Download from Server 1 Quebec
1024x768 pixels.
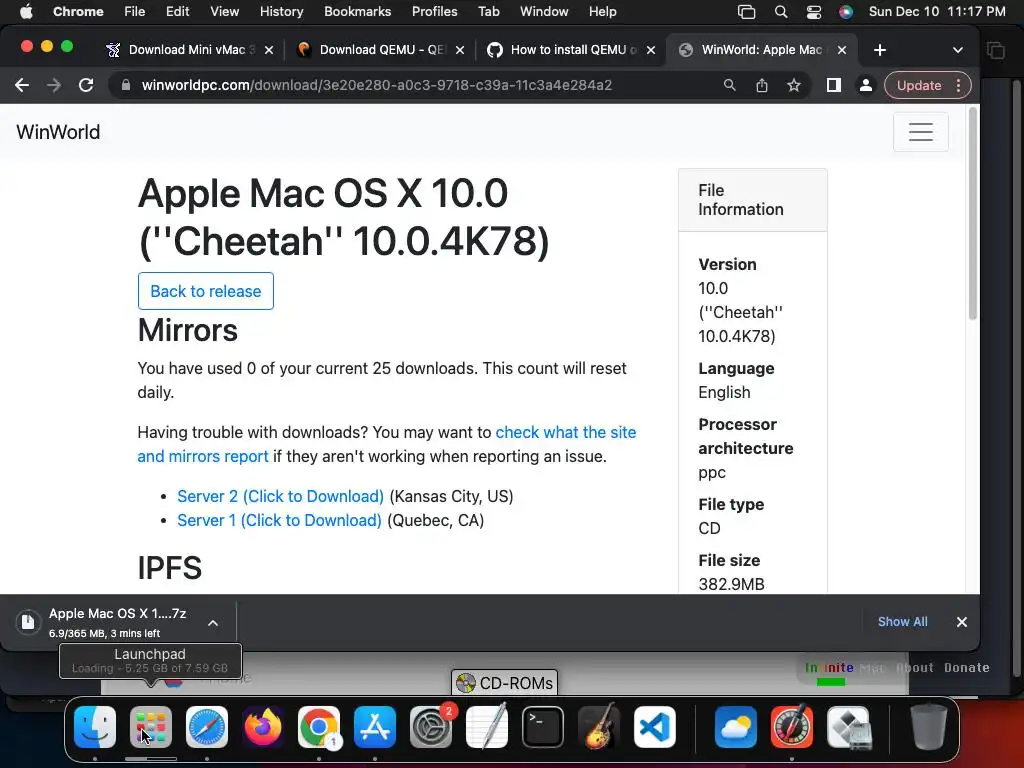coord(280,520)
